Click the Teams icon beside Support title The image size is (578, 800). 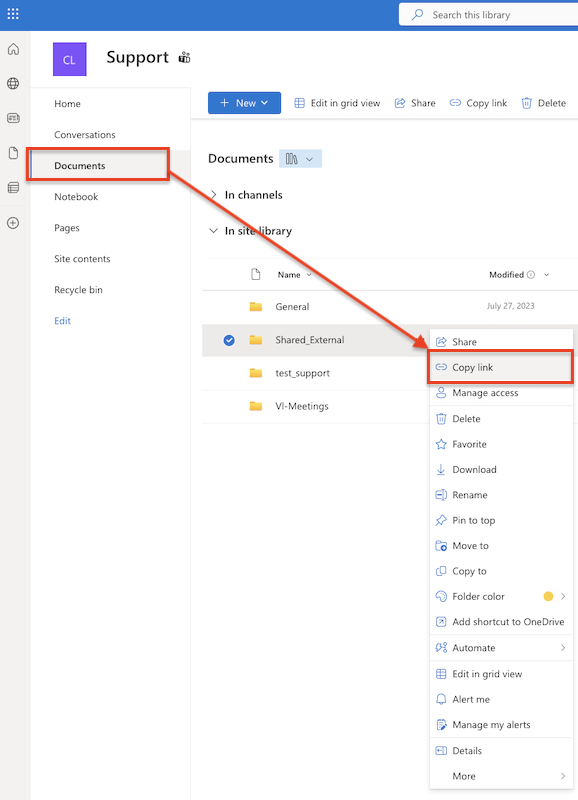184,58
